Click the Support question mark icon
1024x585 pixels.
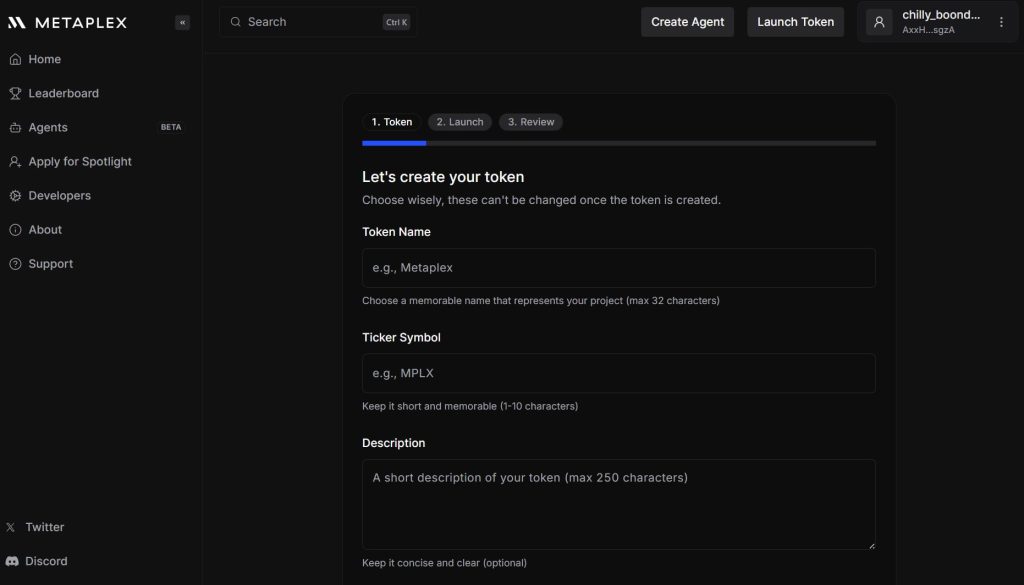tap(15, 264)
